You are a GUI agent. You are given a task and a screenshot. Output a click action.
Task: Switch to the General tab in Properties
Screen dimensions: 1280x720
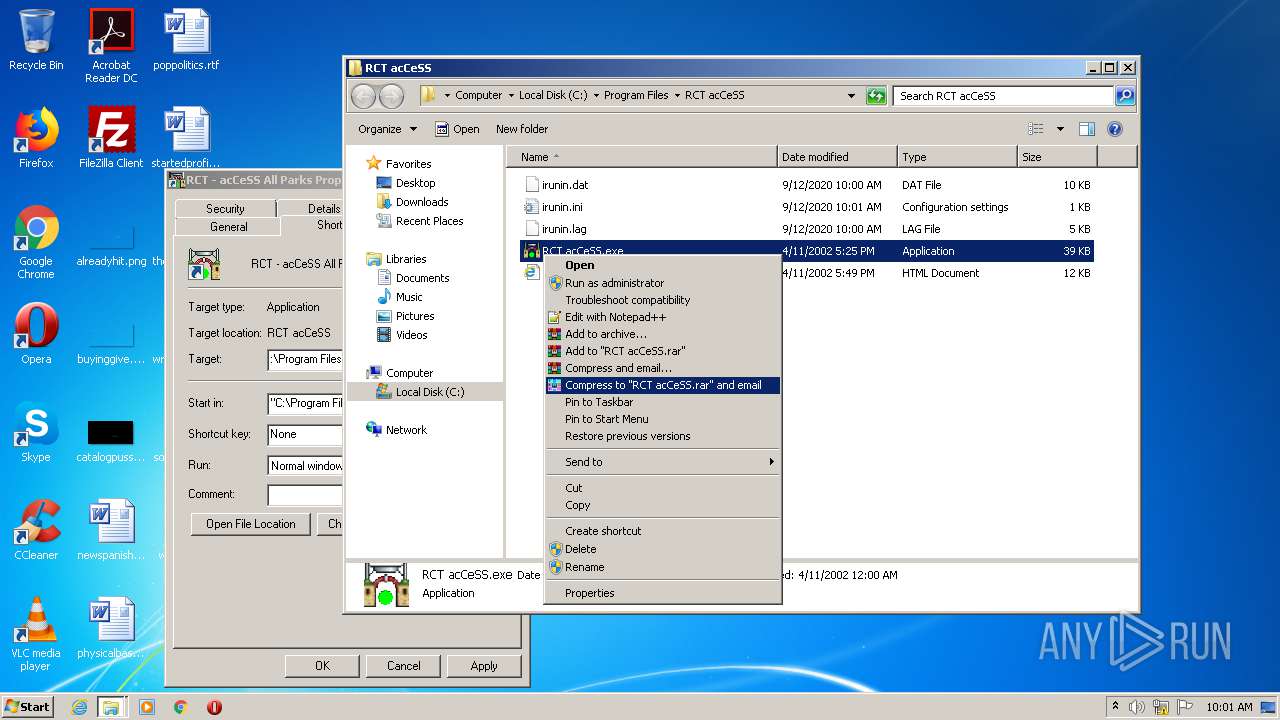point(229,227)
